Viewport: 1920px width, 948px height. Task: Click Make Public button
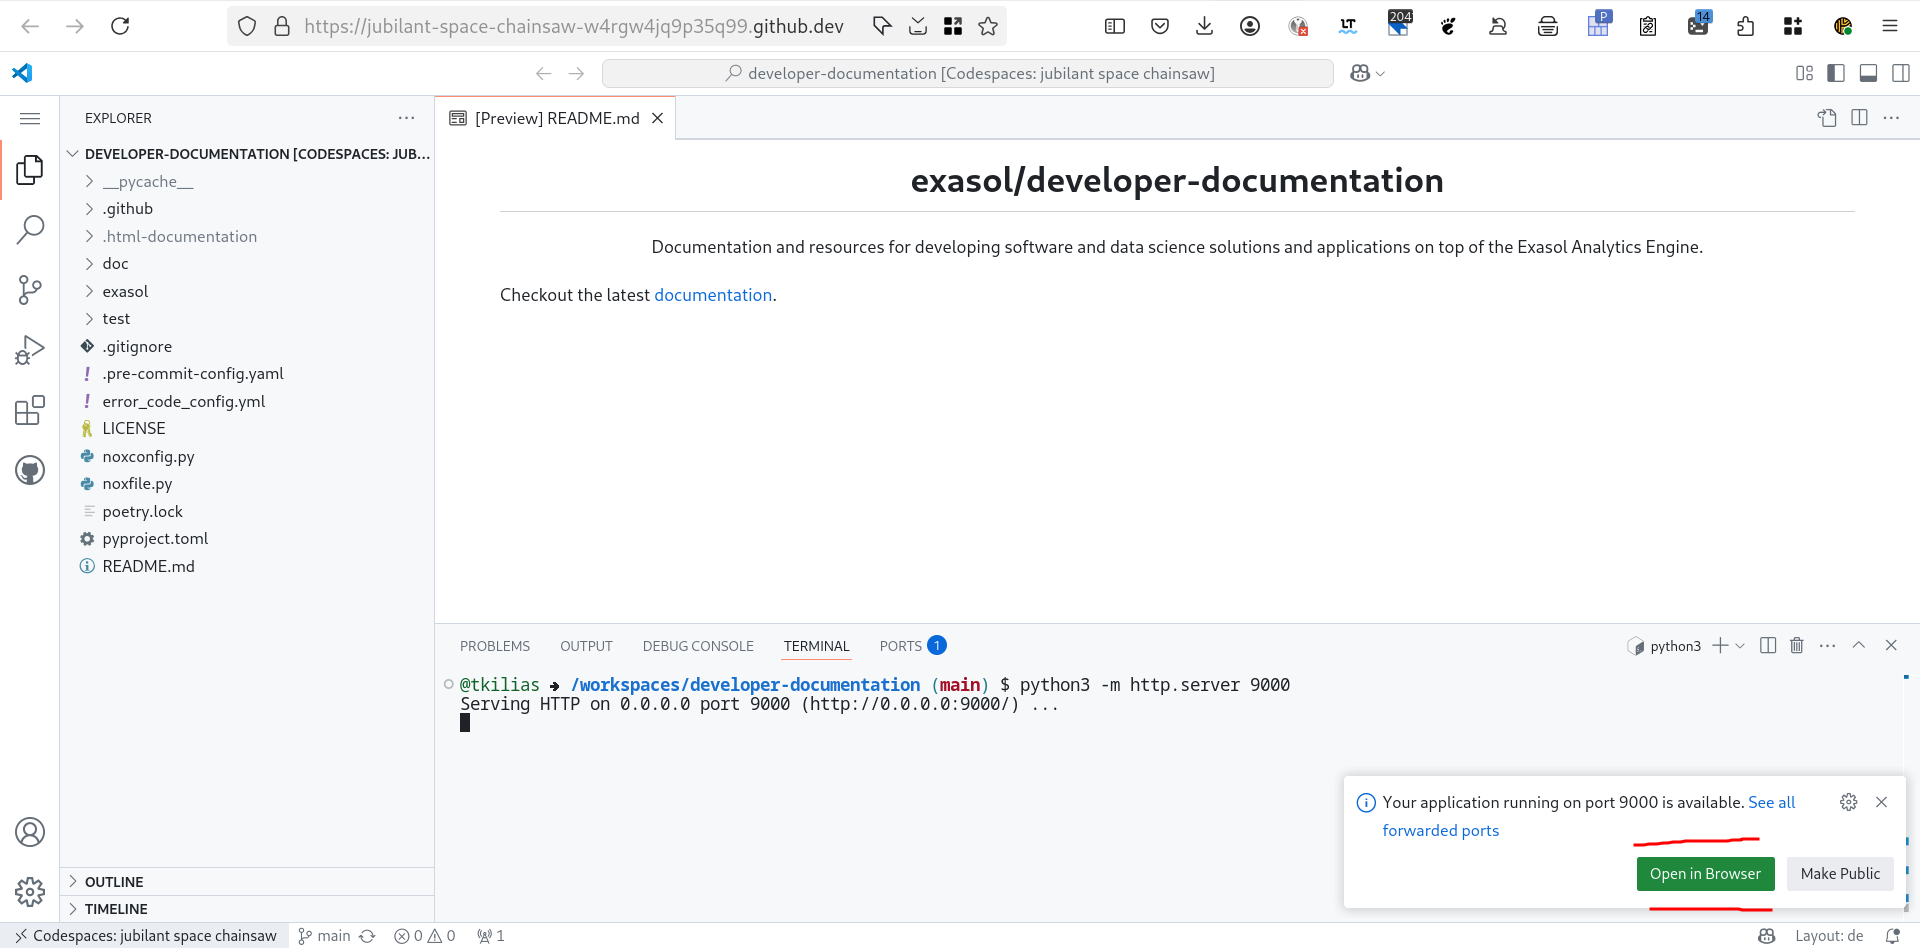[x=1840, y=874]
